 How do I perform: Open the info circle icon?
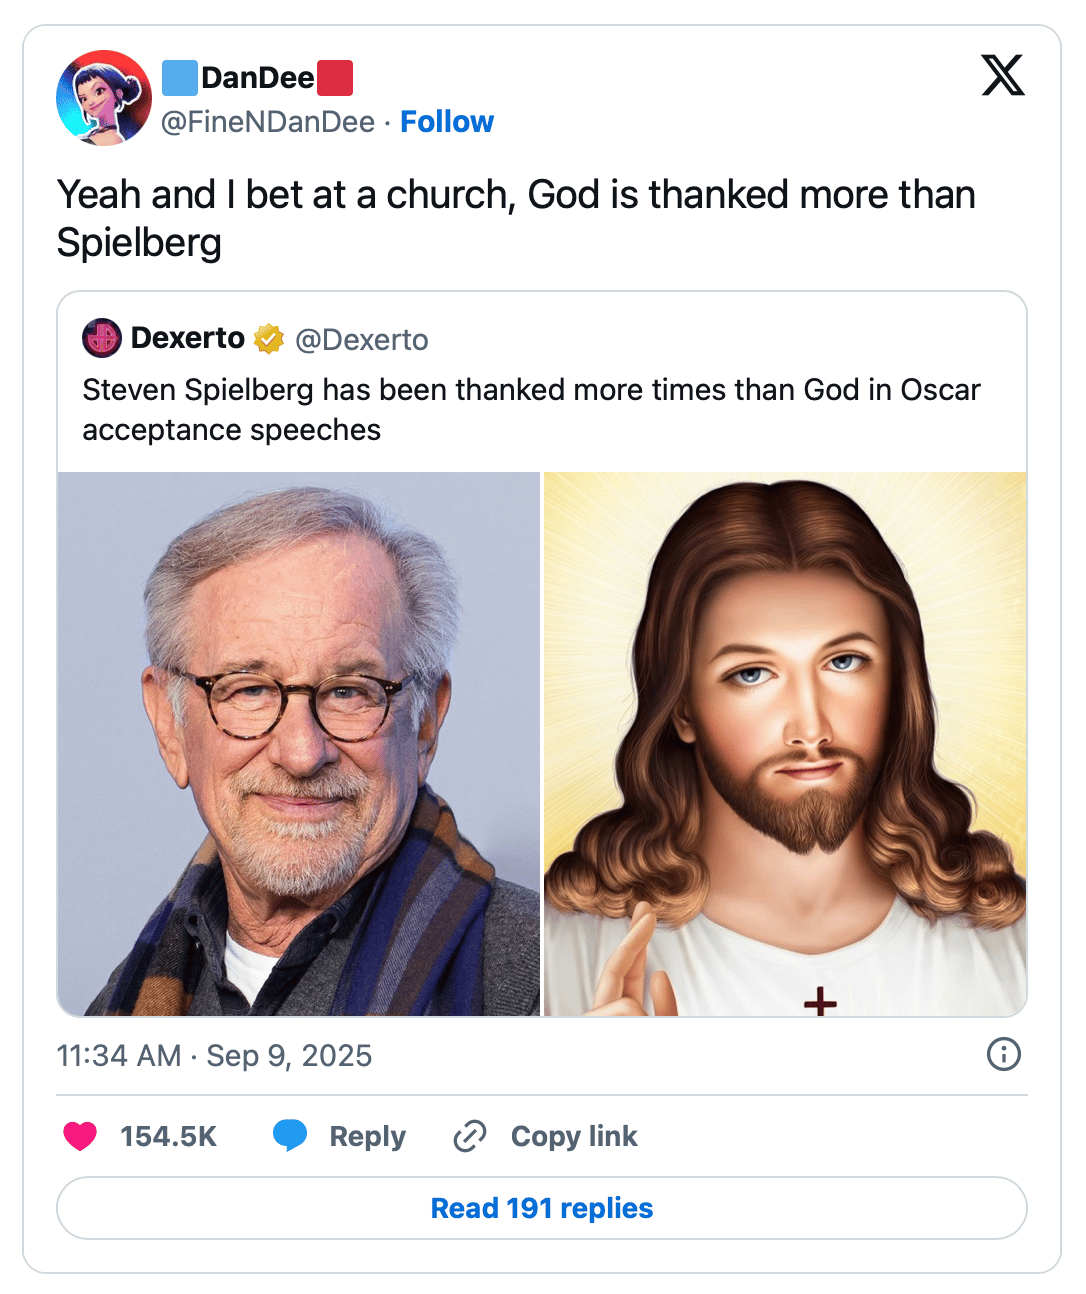1003,1054
